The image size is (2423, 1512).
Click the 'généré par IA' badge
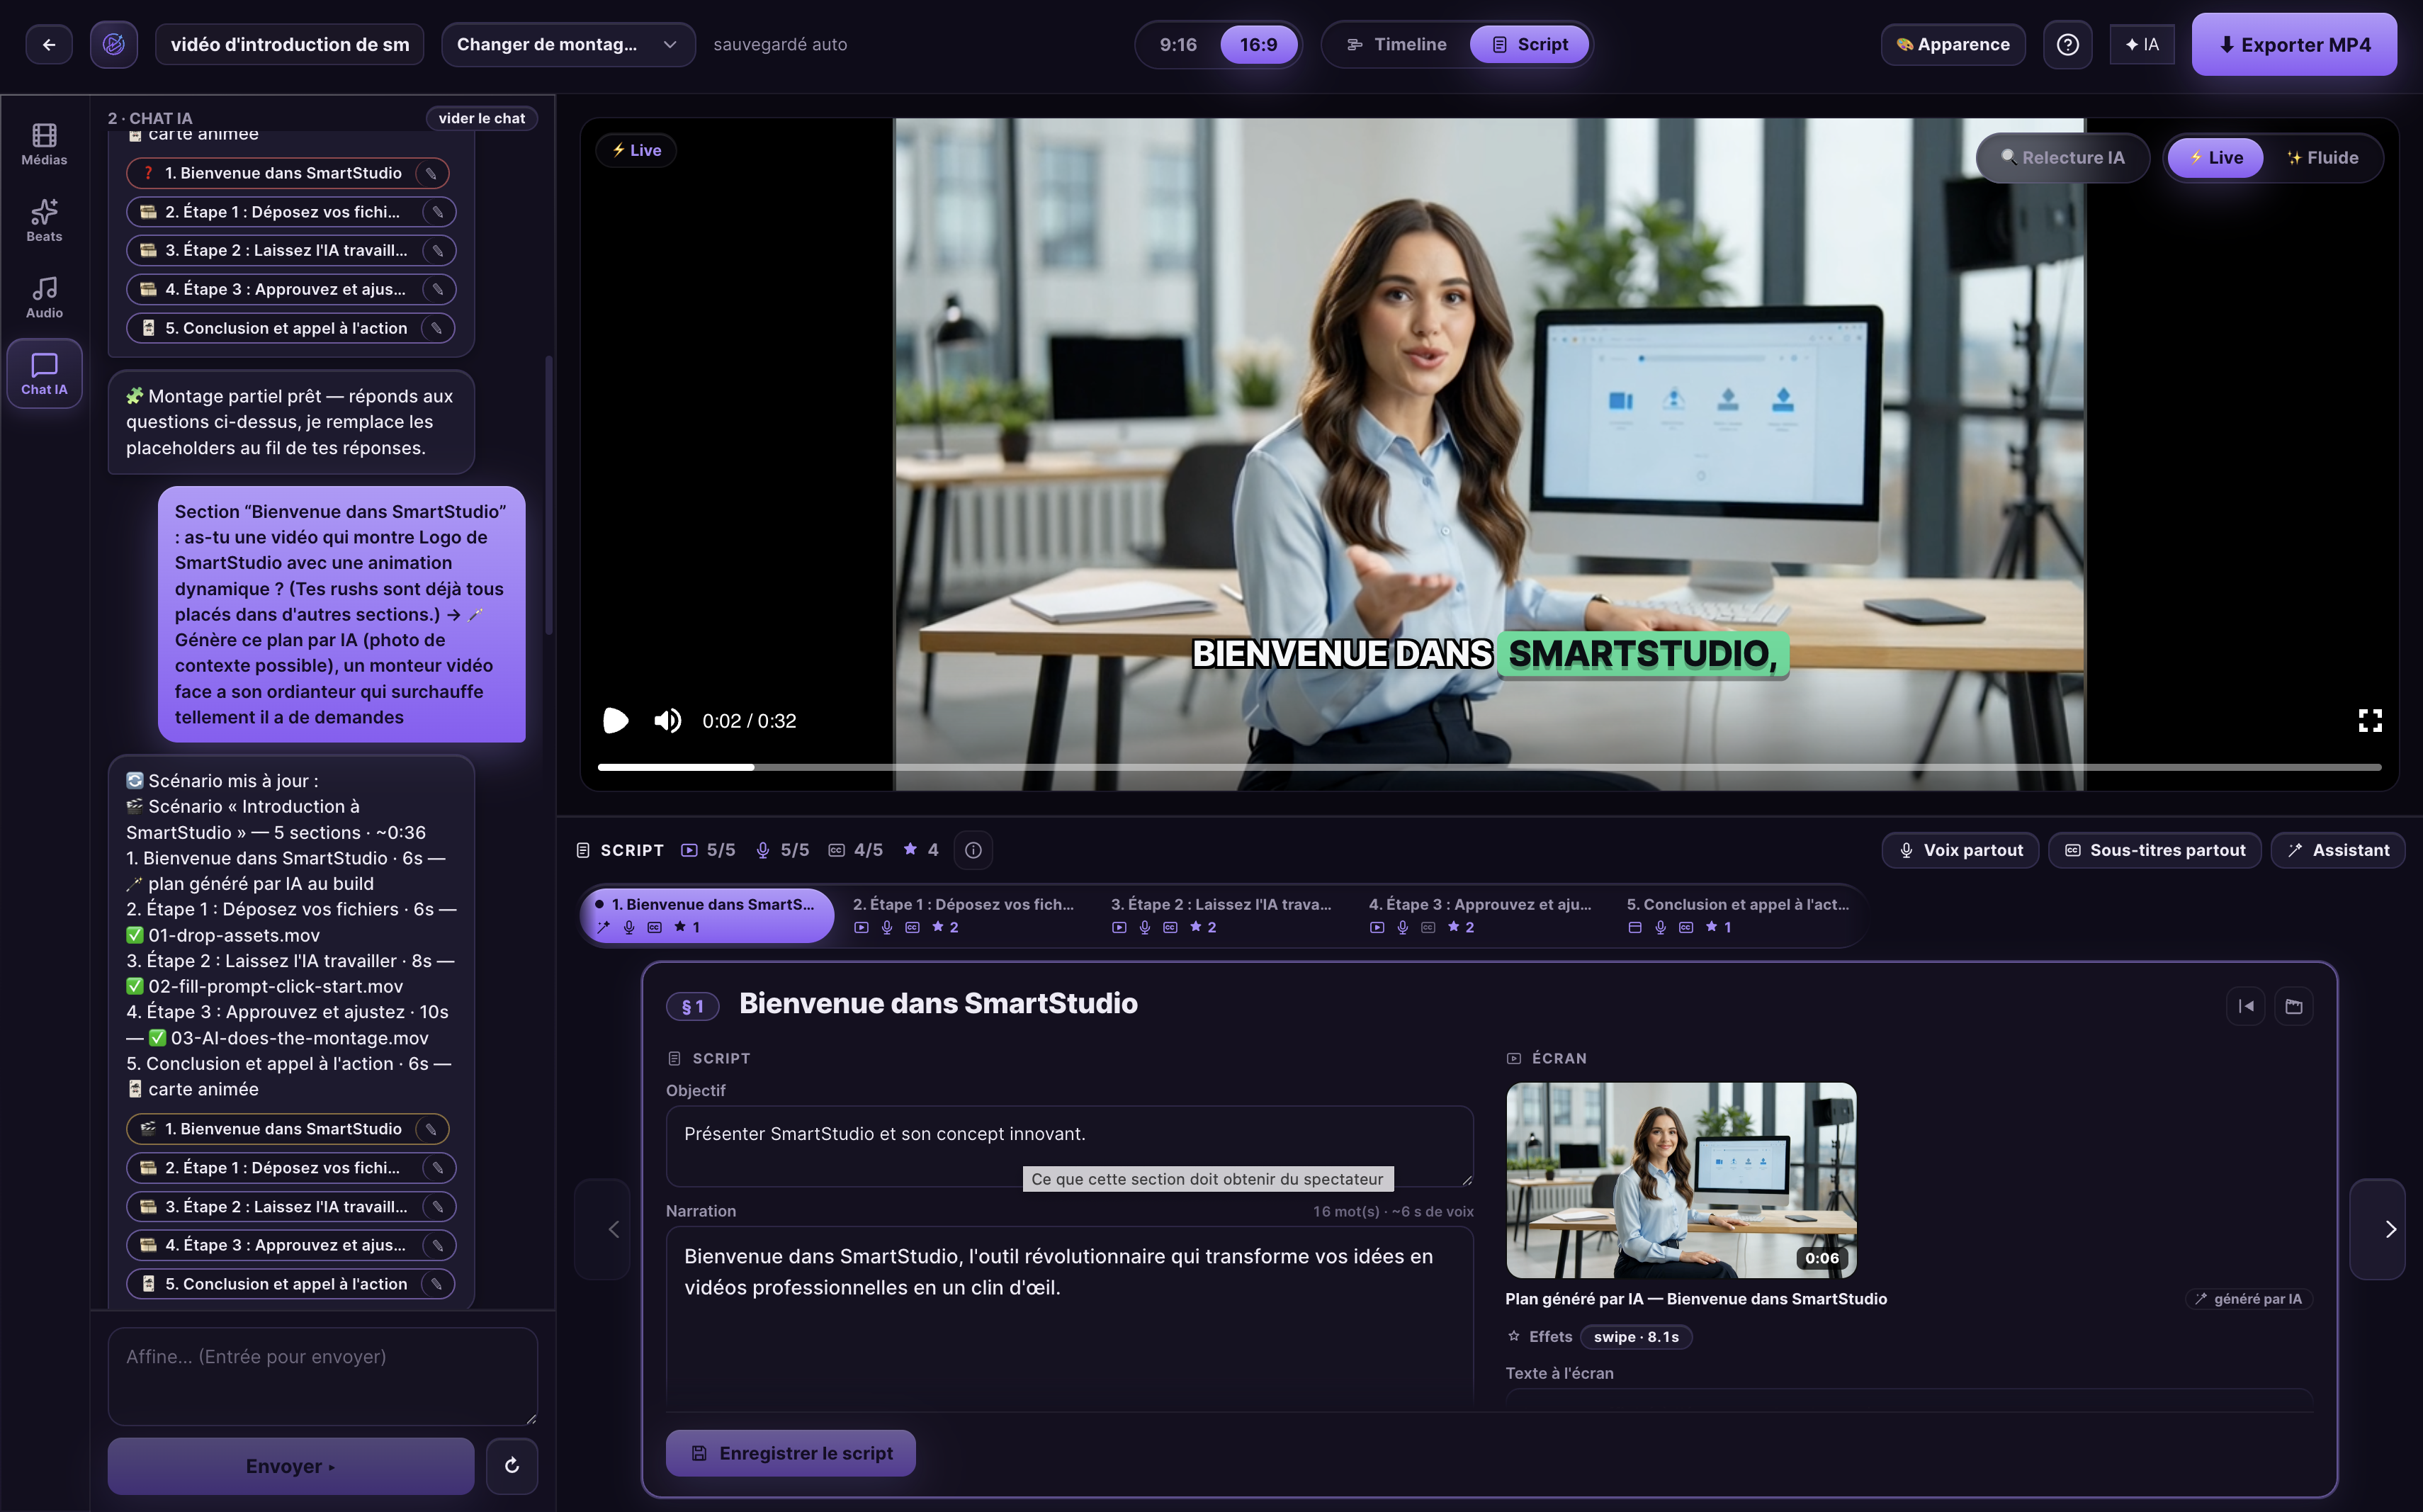[2248, 1299]
